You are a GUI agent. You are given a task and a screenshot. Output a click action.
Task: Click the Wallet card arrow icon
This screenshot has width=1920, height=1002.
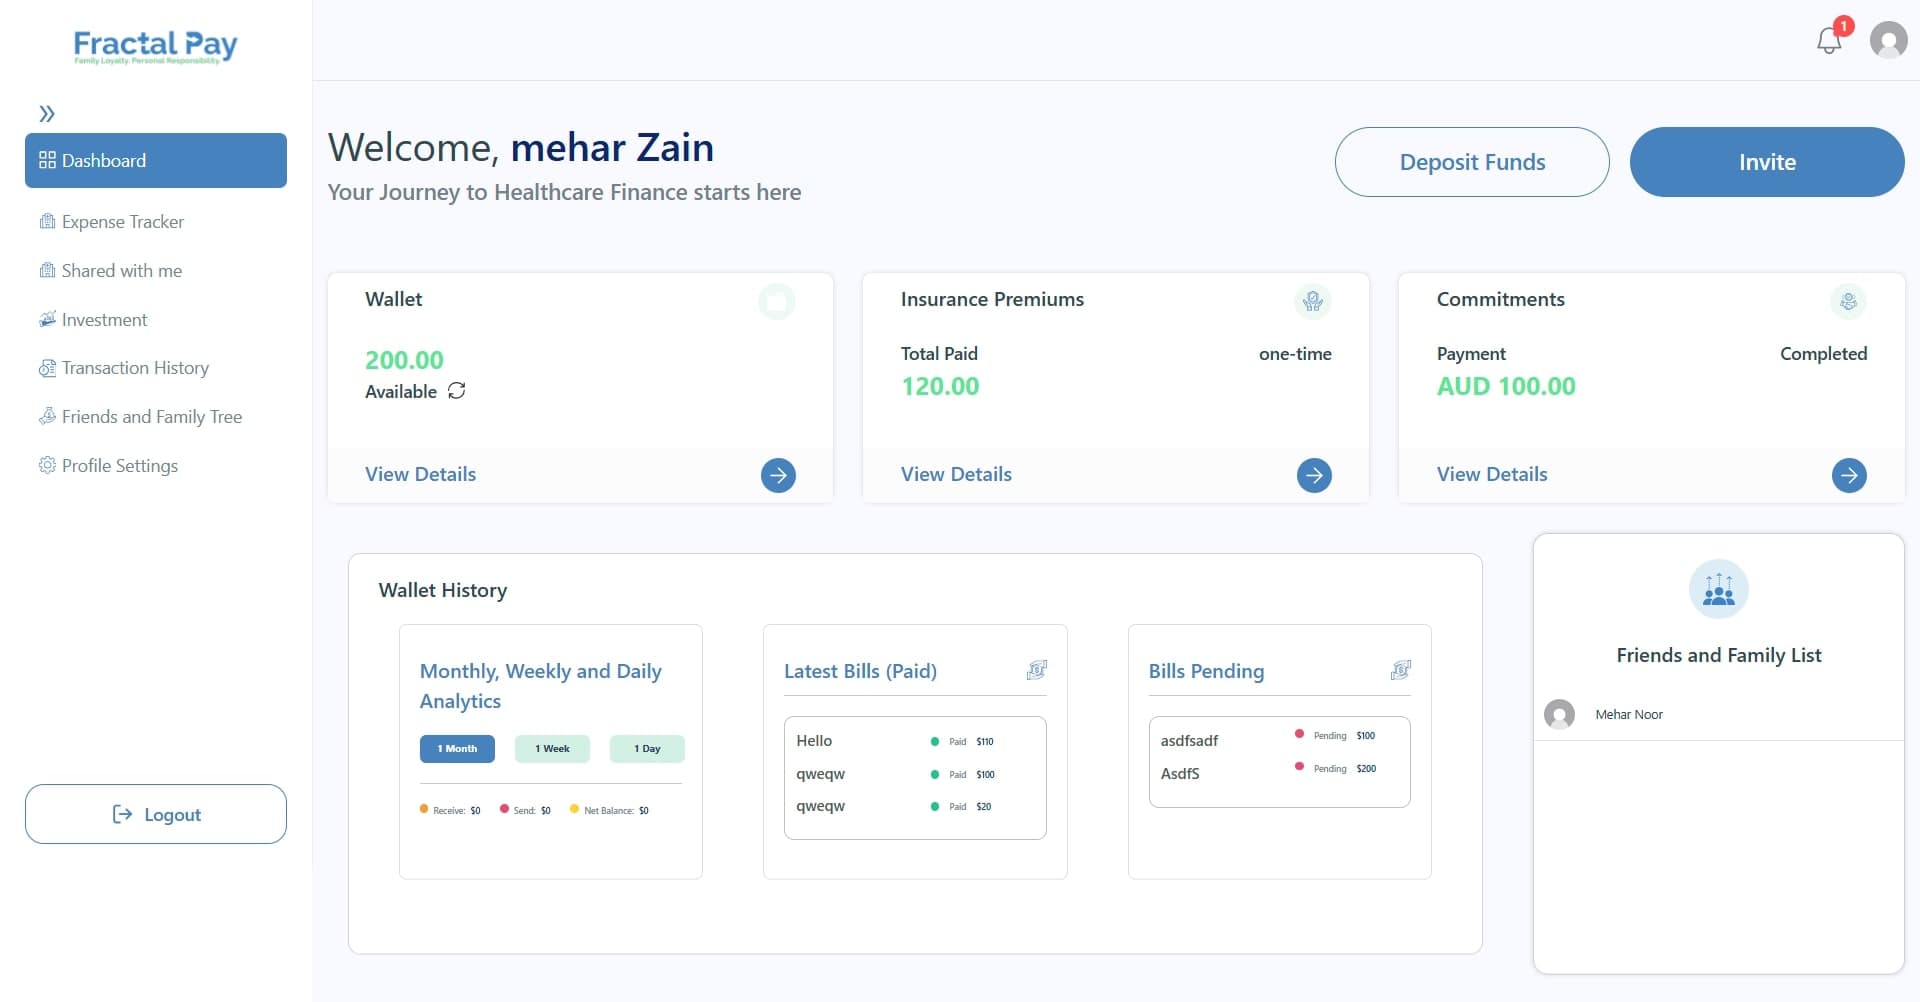pos(778,475)
